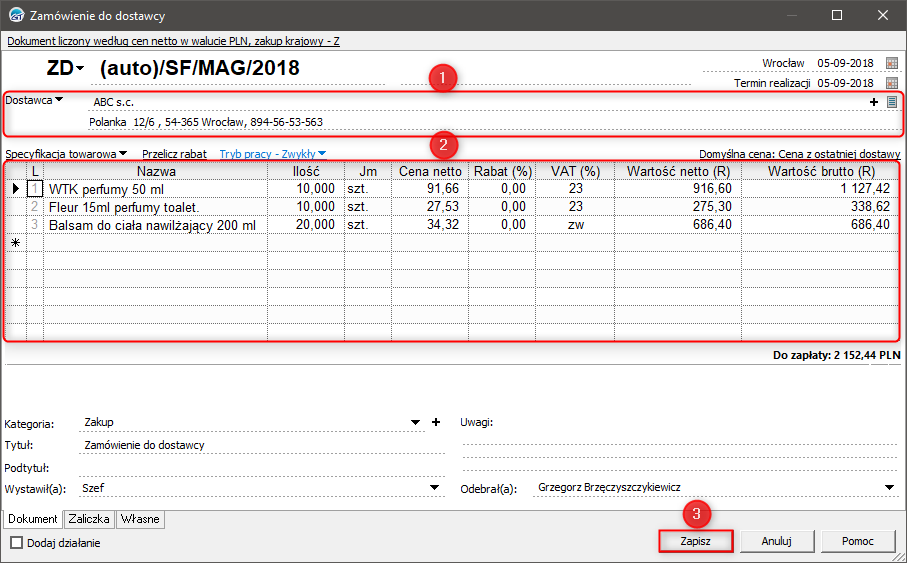Open Tryb pracy - Zwykły dropdown

pos(272,154)
